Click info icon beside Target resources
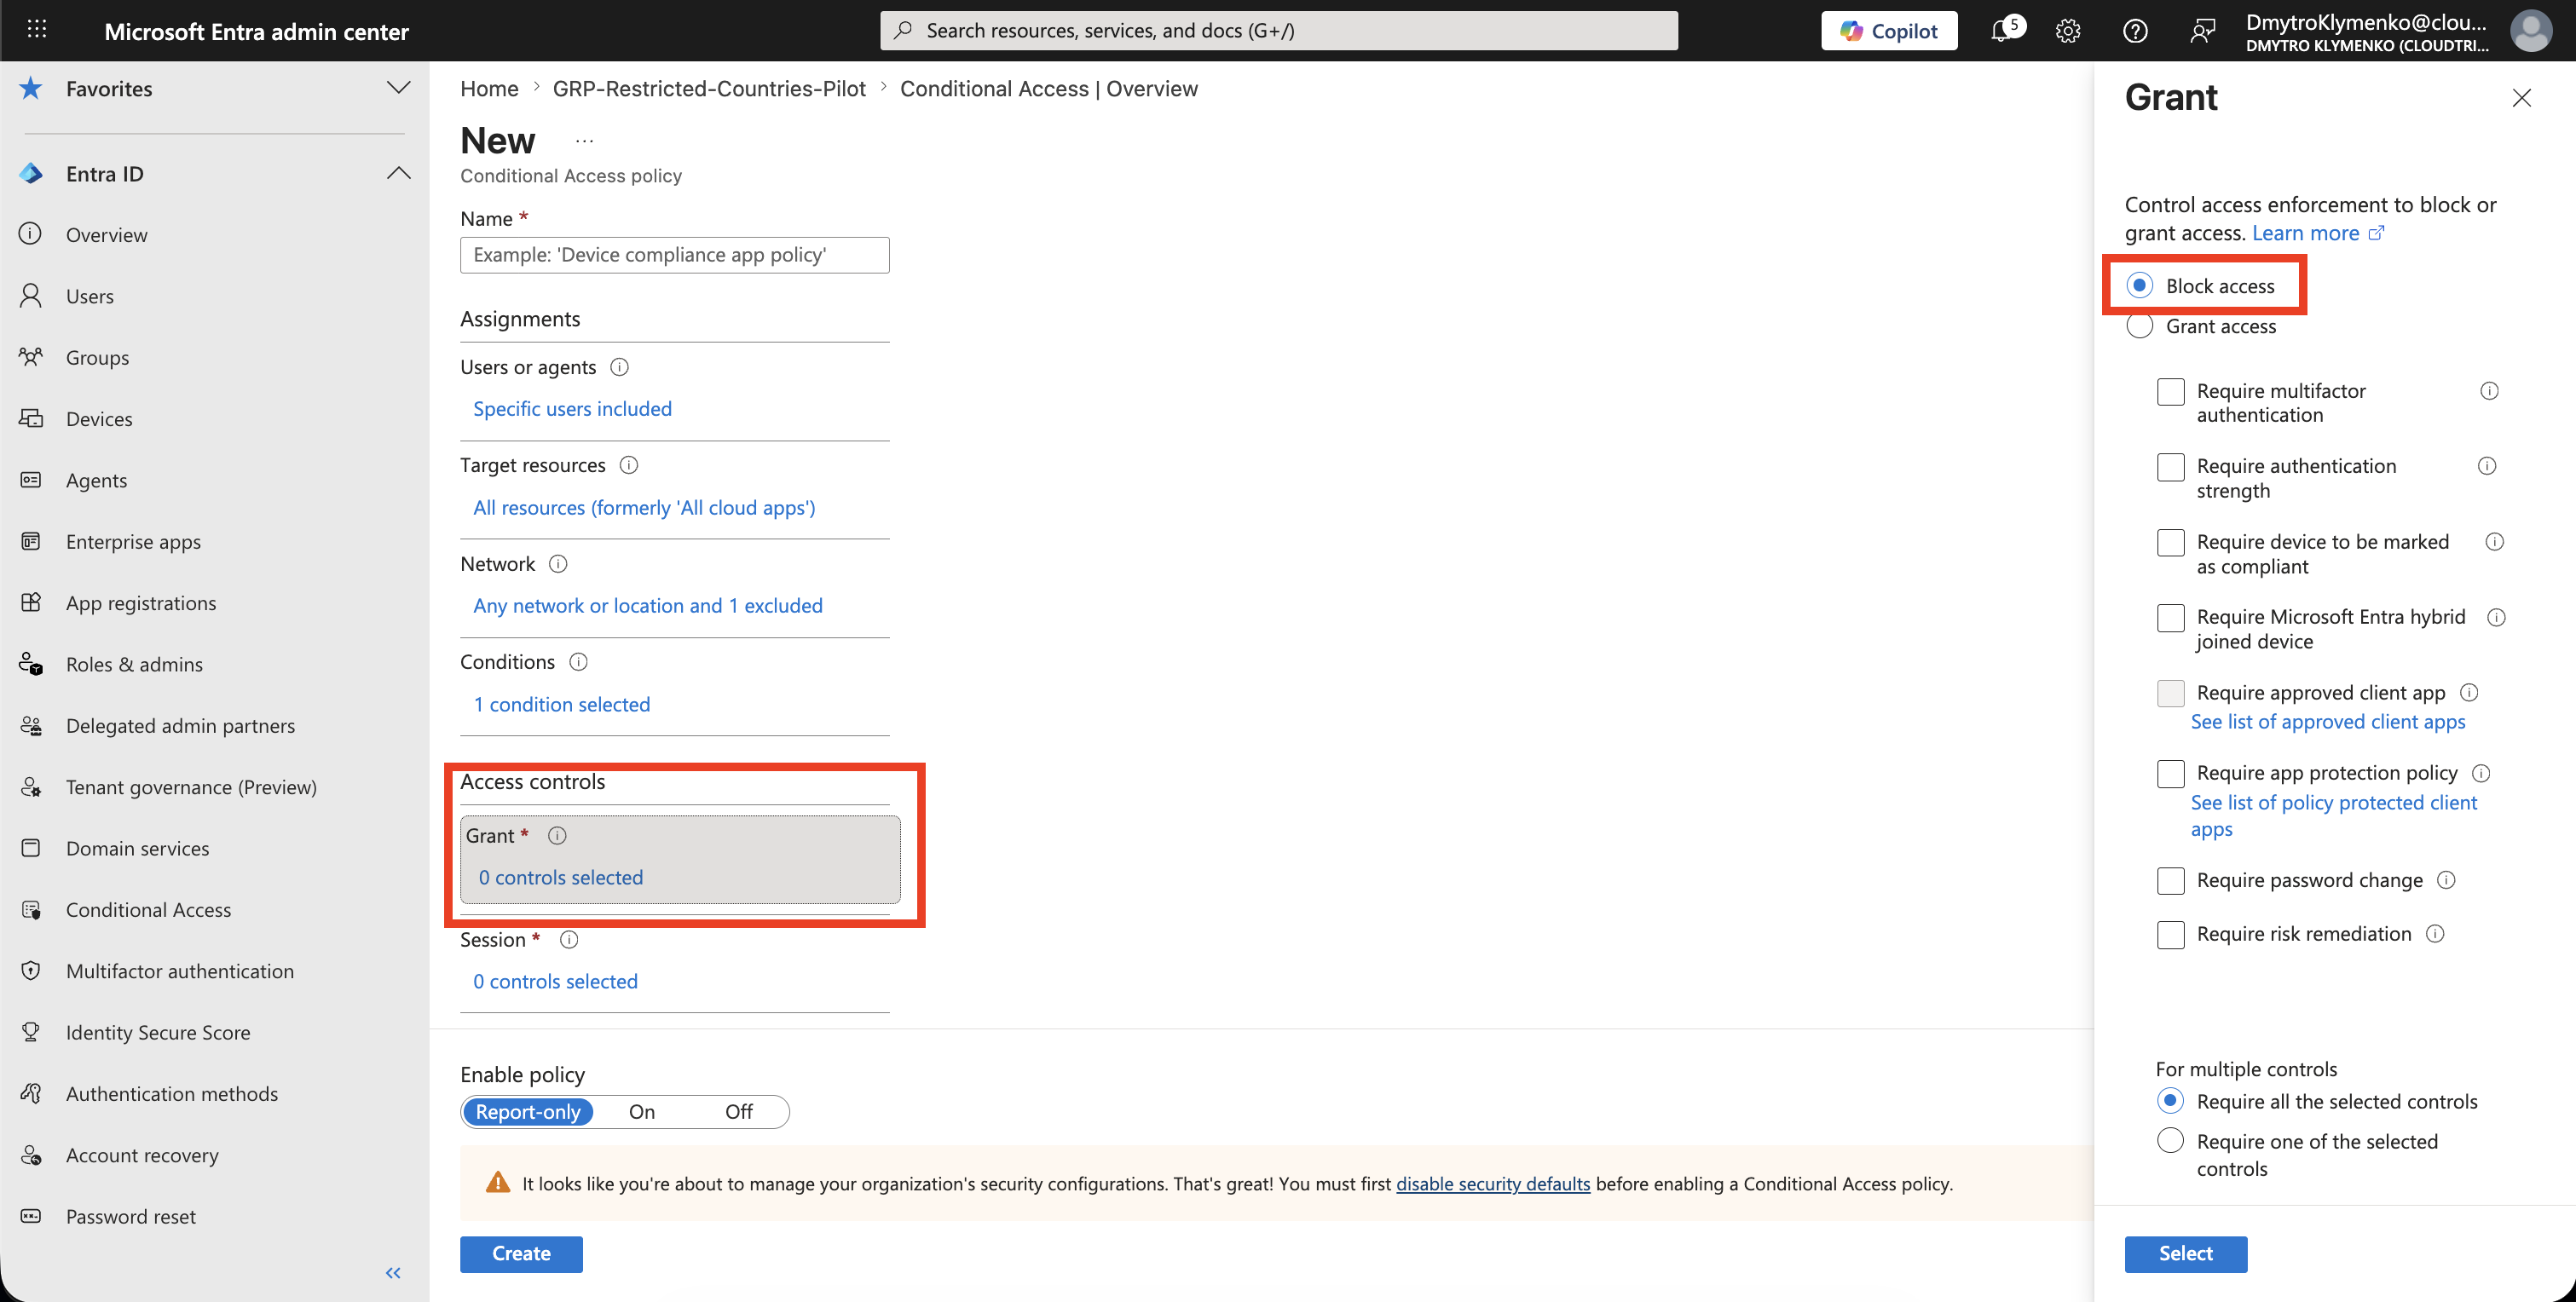This screenshot has height=1302, width=2576. 629,465
